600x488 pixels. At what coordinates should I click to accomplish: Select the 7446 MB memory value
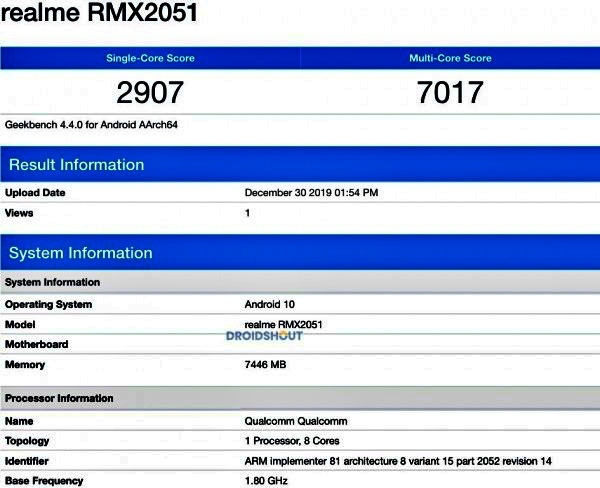(266, 364)
